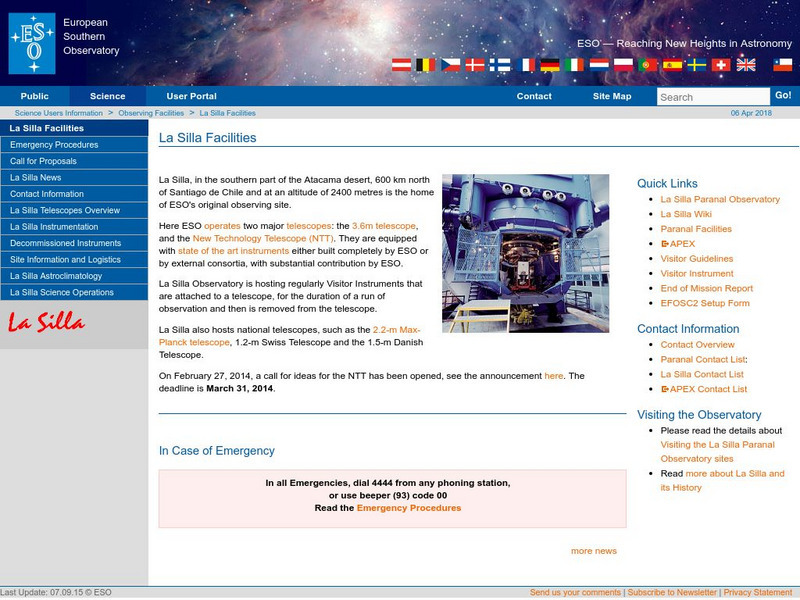Click the external-link icon beside APEX

click(664, 242)
